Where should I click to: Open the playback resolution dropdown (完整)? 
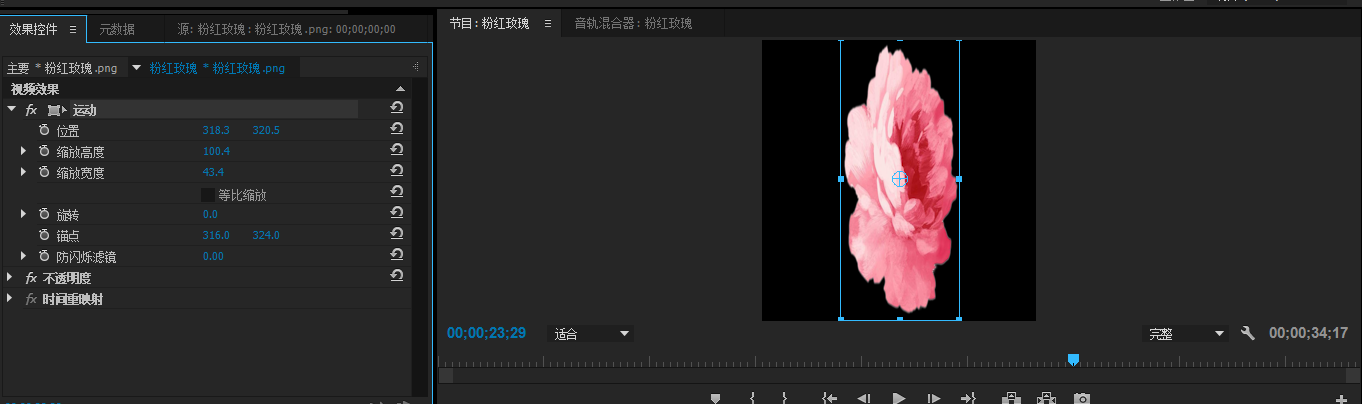[1186, 334]
